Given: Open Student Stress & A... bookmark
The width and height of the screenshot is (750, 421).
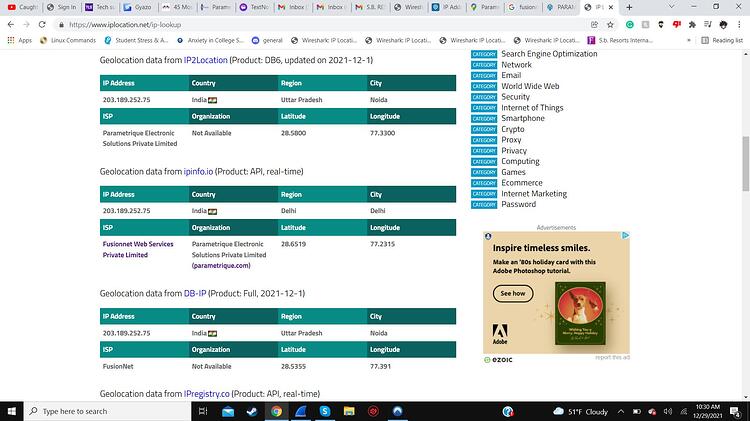Looking at the screenshot, I should tap(136, 40).
